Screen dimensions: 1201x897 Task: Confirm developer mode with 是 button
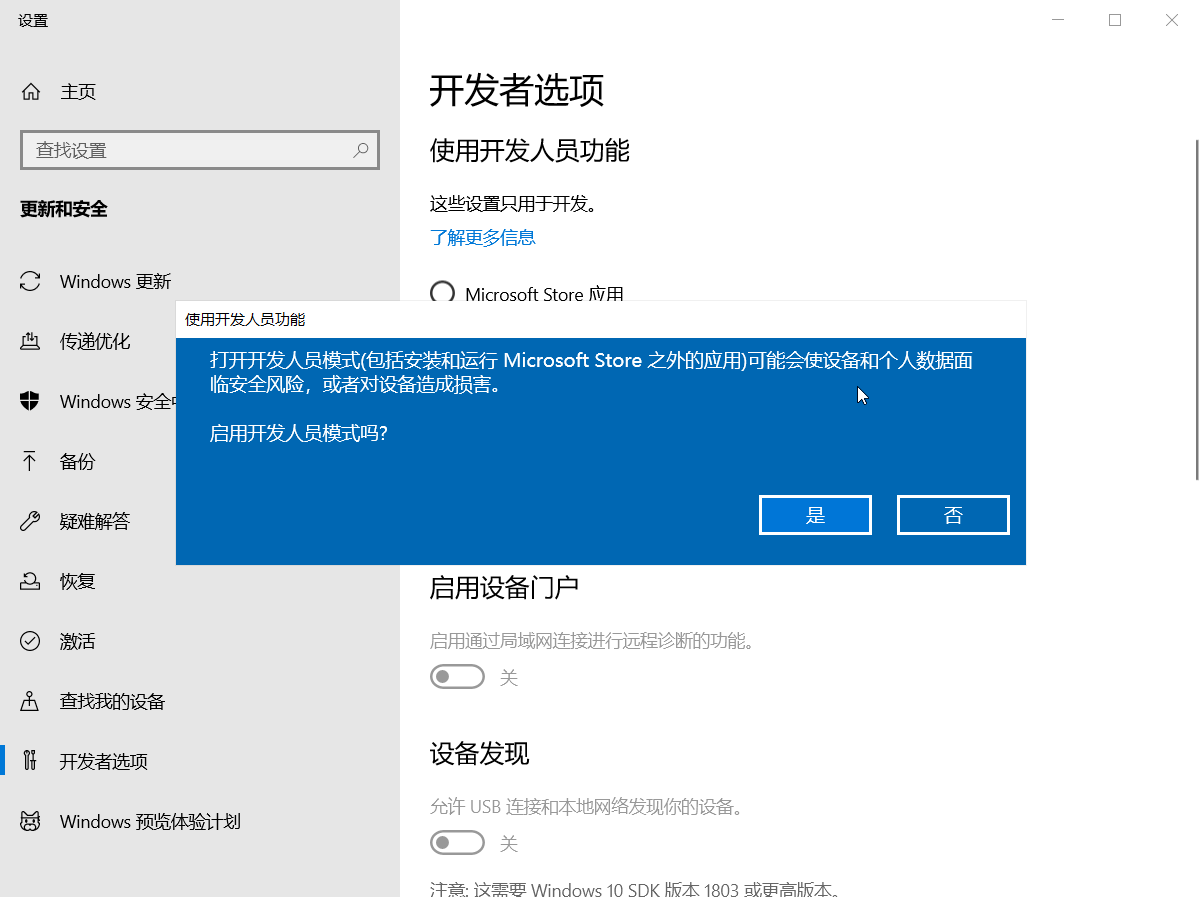(815, 515)
